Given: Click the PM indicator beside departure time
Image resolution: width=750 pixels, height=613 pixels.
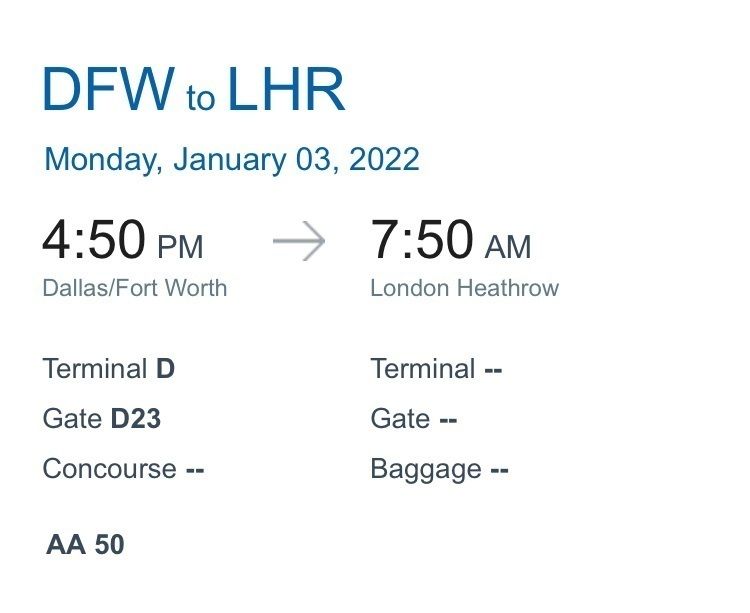Looking at the screenshot, I should pos(180,246).
